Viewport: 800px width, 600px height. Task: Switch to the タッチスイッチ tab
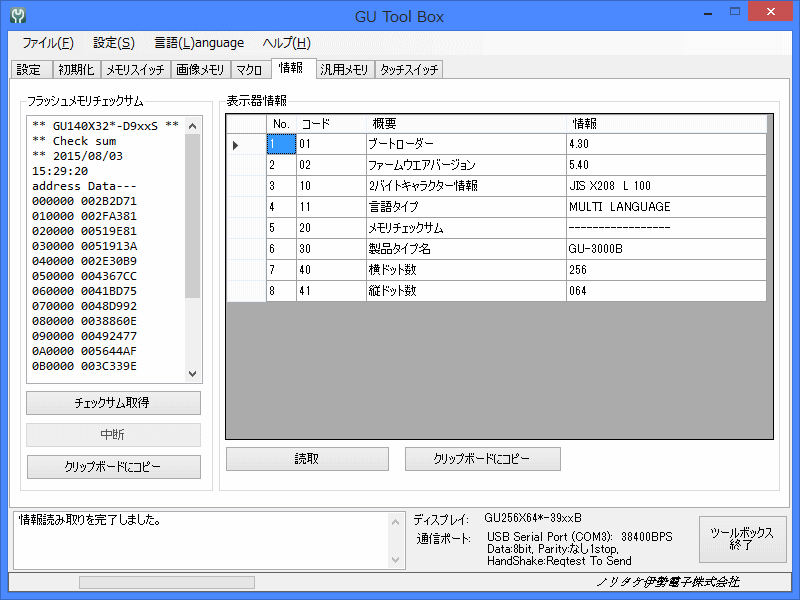tap(409, 69)
